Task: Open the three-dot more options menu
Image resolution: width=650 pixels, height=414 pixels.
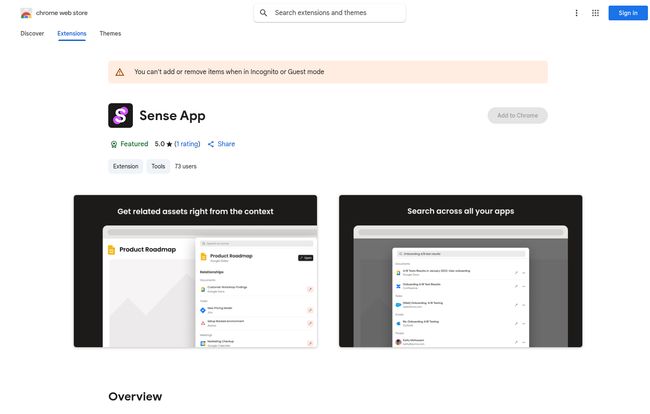Action: (576, 13)
